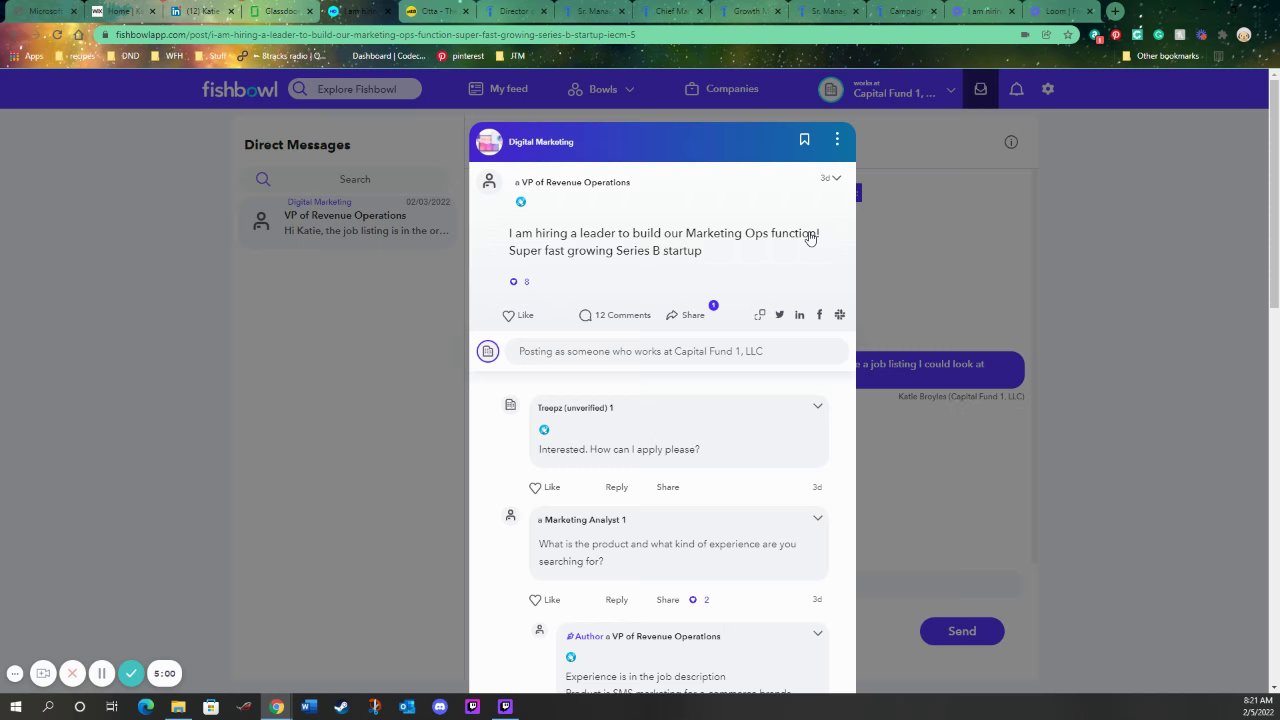This screenshot has height=720, width=1280.
Task: Share the post on Facebook
Action: tap(819, 315)
